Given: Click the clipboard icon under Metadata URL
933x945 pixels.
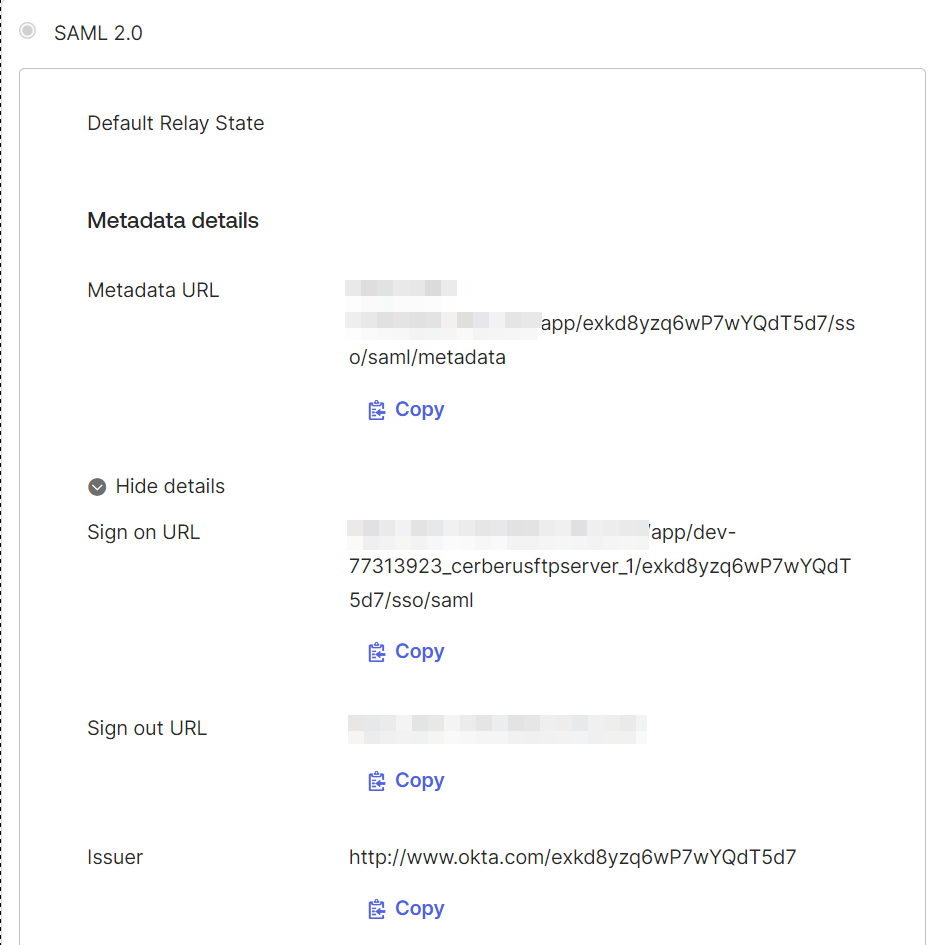Looking at the screenshot, I should 377,410.
